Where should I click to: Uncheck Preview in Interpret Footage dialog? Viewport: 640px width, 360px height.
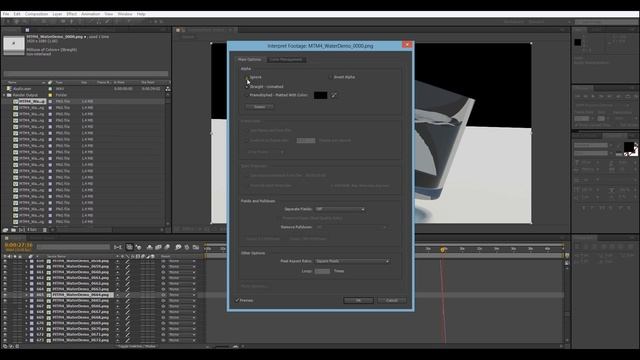[x=237, y=300]
